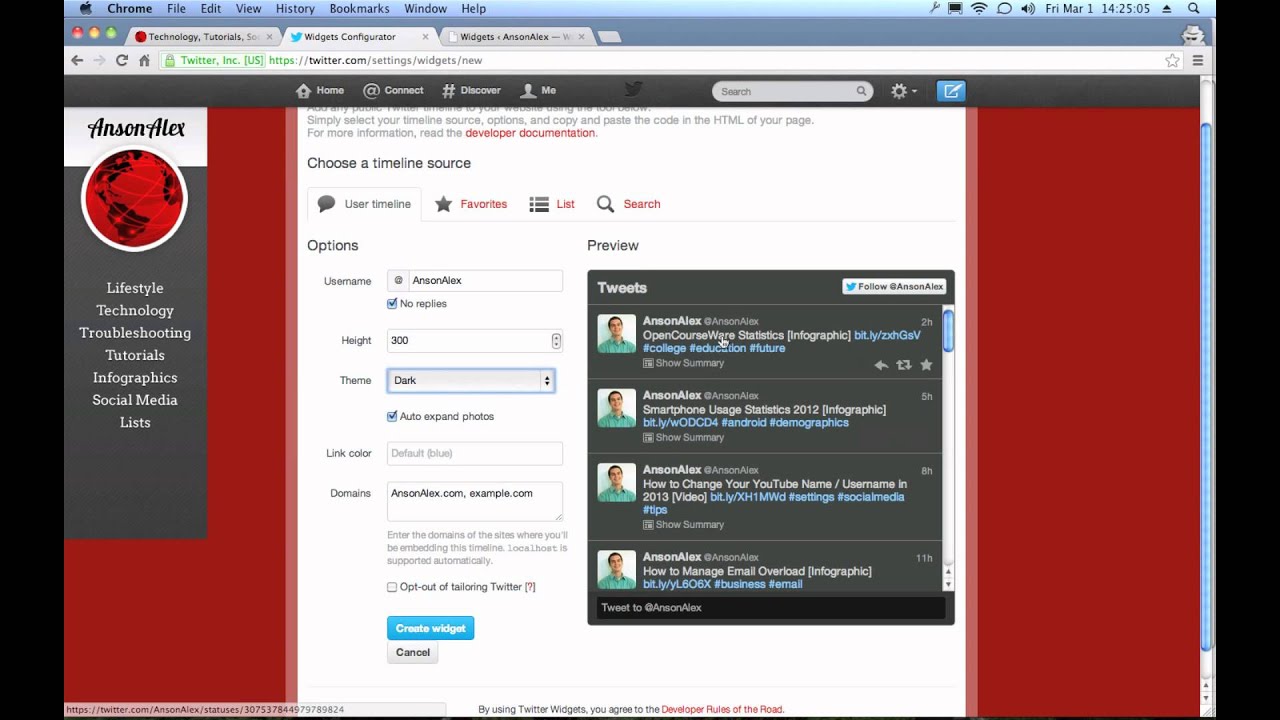The height and width of the screenshot is (720, 1280).
Task: Open developer documentation link
Action: tap(530, 133)
